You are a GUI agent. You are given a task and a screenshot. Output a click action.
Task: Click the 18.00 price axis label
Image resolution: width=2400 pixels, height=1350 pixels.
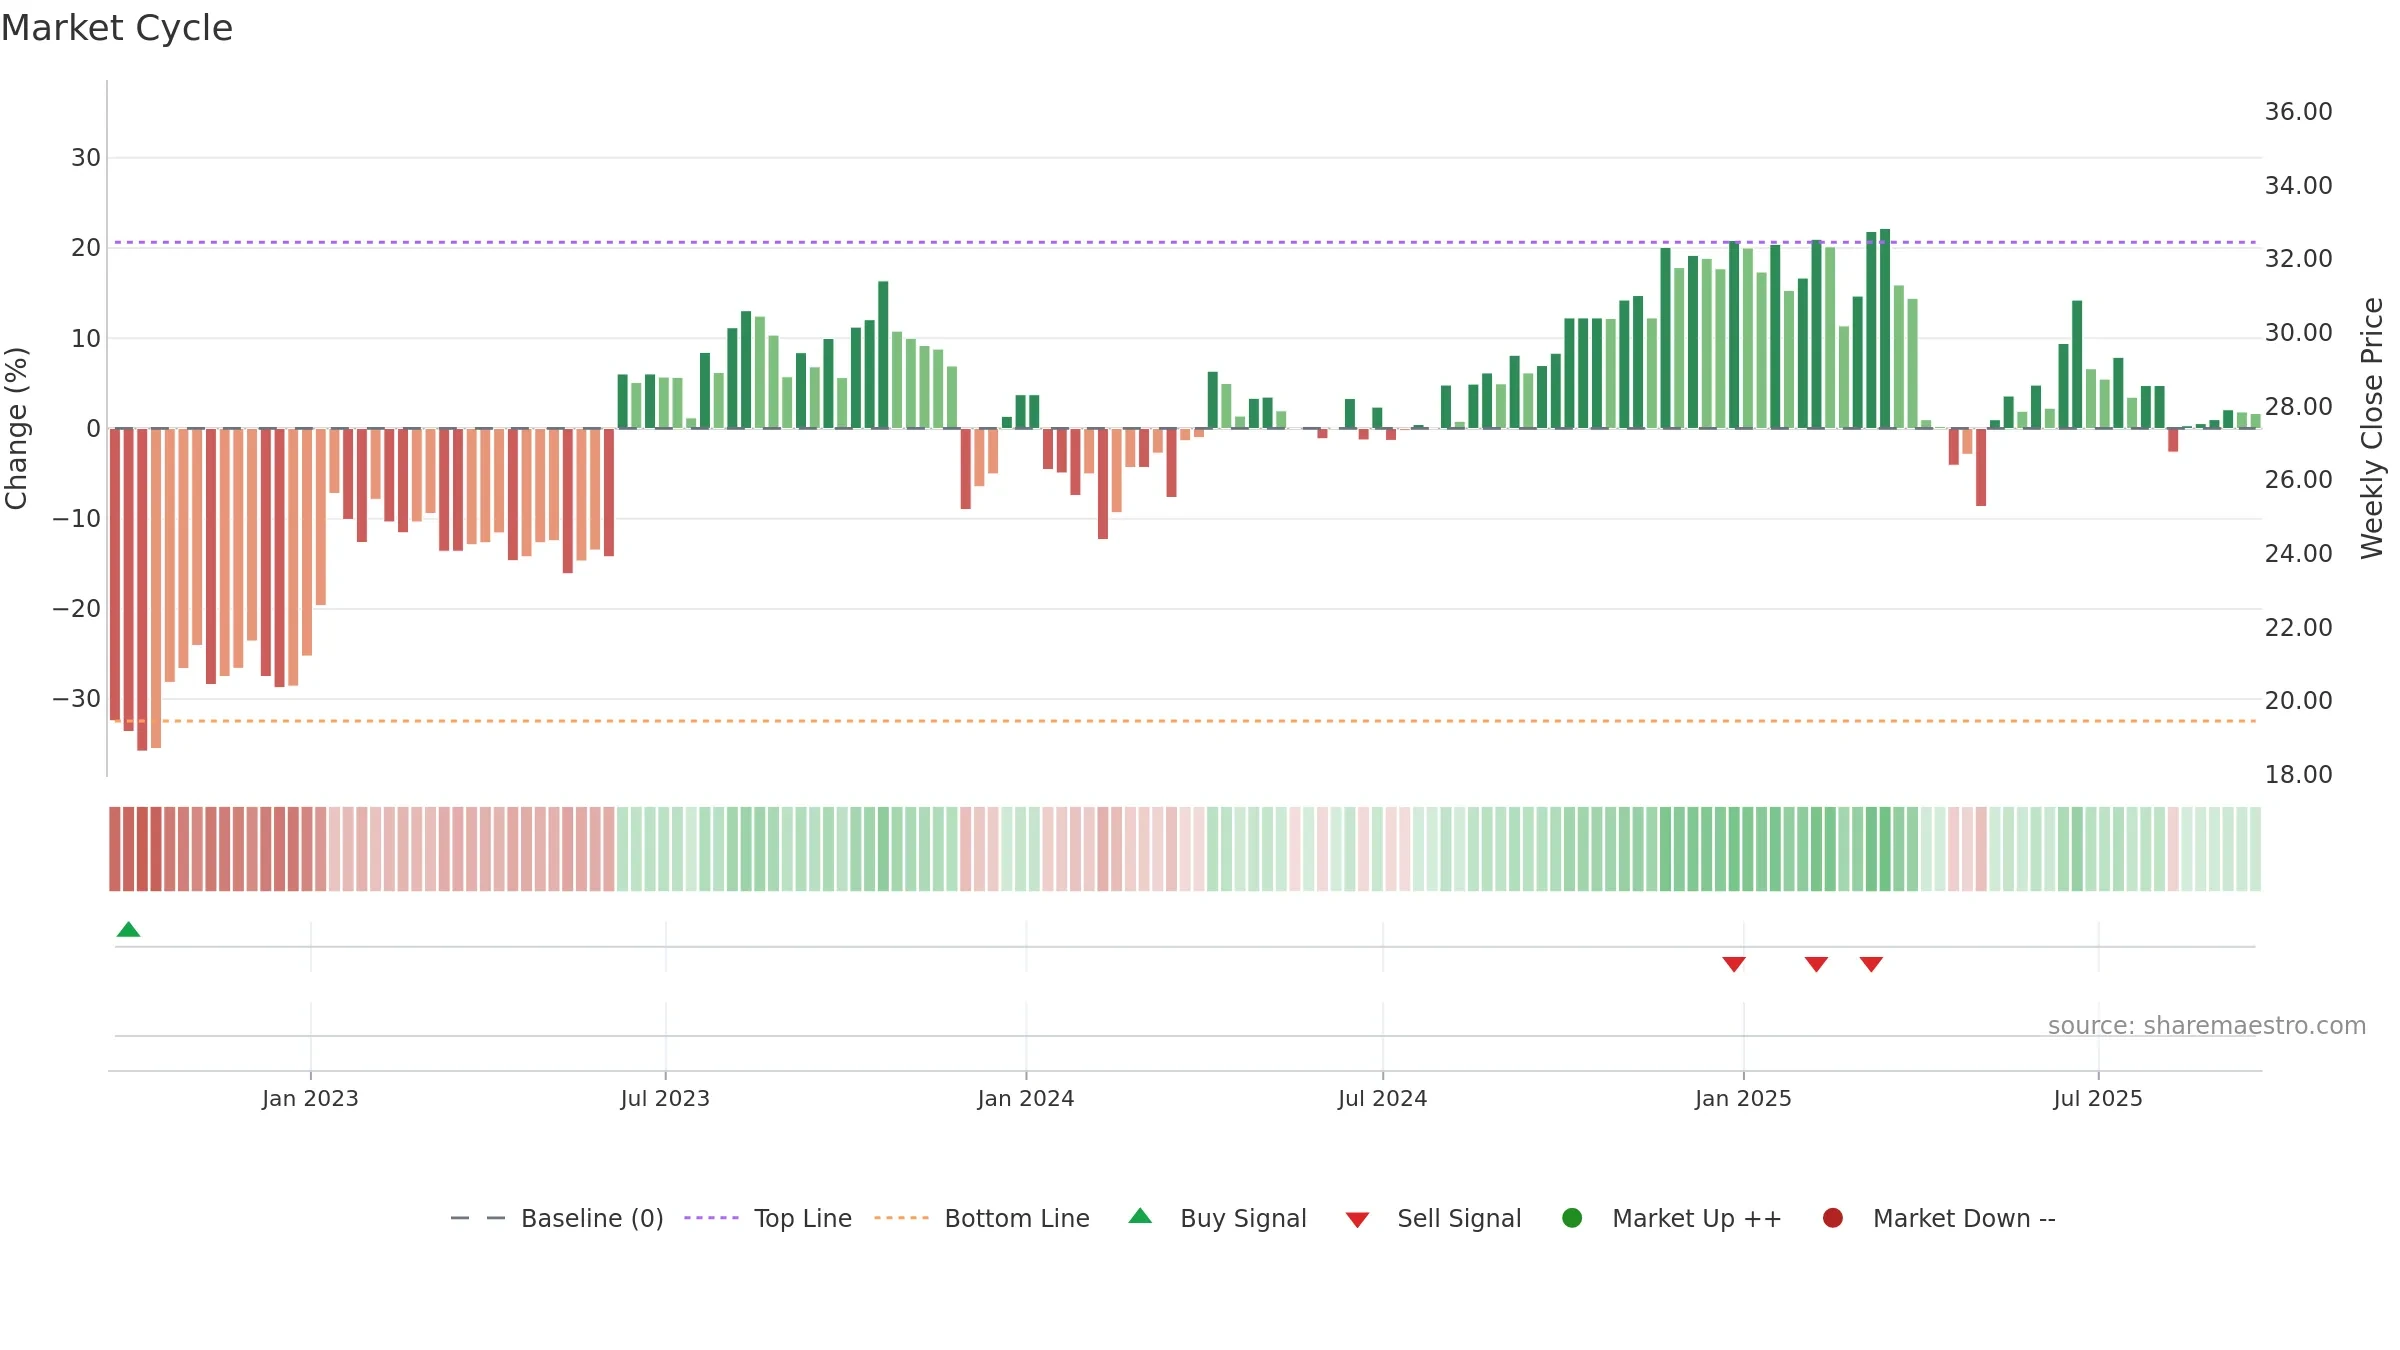click(x=2298, y=774)
